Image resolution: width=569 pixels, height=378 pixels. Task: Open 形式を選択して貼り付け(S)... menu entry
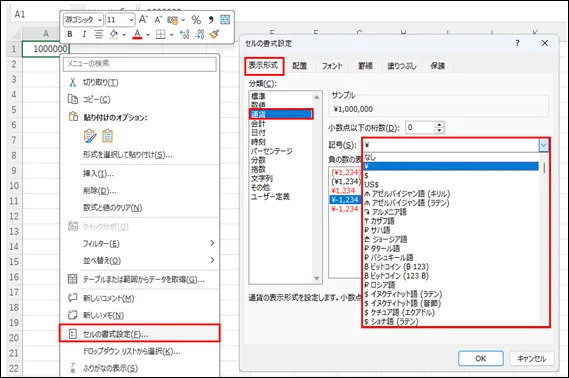coord(140,155)
